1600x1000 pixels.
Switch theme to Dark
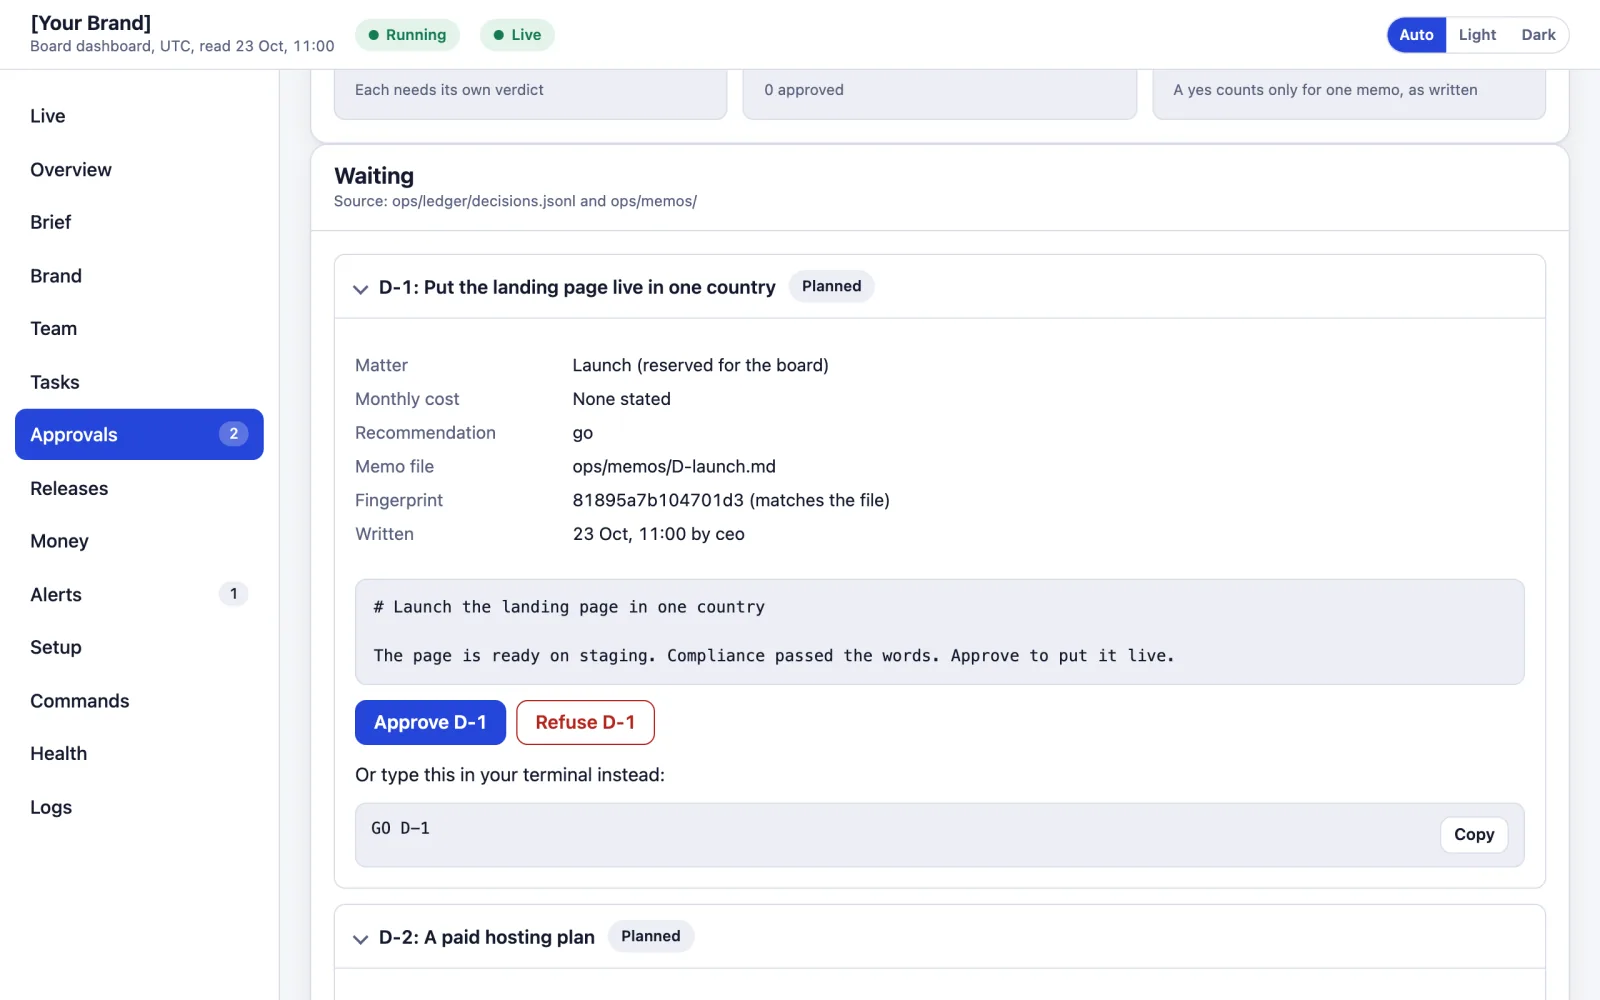tap(1538, 35)
